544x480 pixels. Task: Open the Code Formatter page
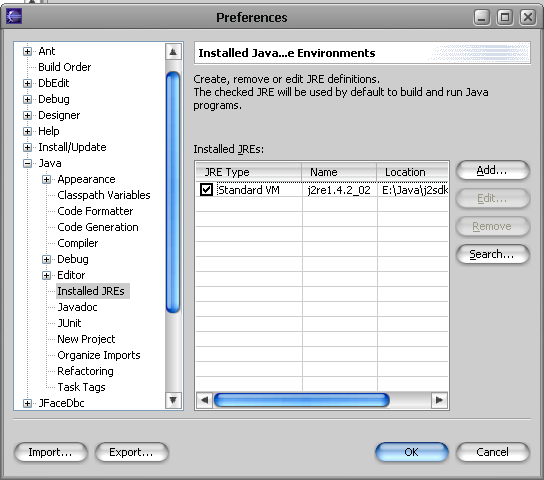[x=95, y=211]
